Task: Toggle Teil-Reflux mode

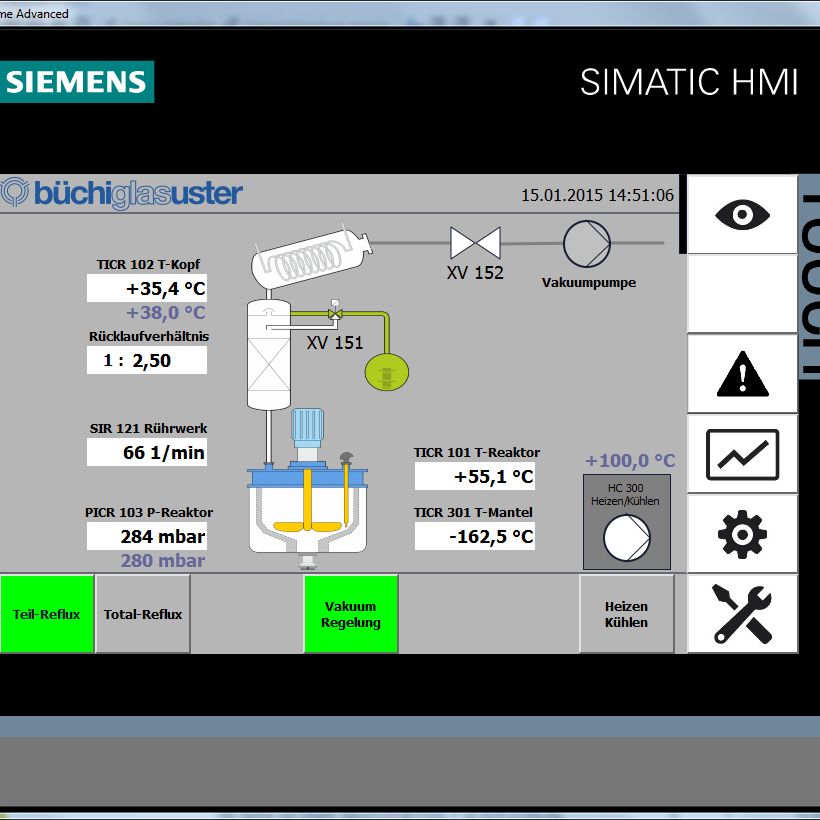Action: (x=47, y=614)
